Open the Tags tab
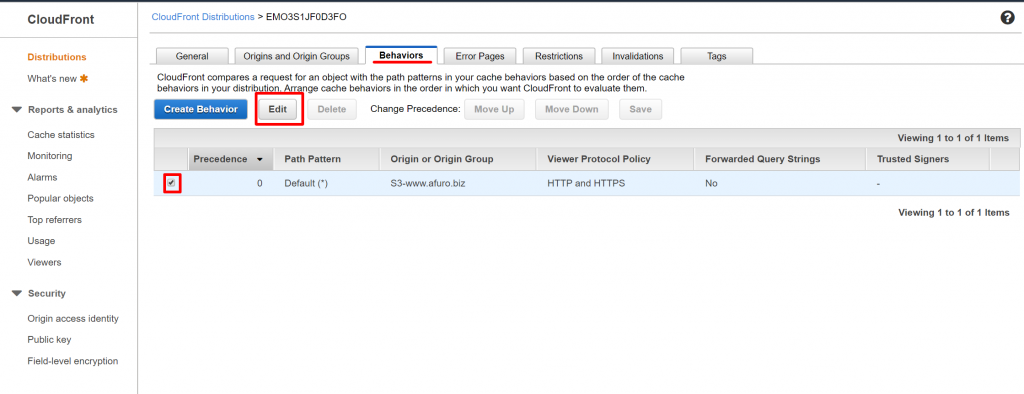Screen dimensions: 1024x394 click(716, 56)
